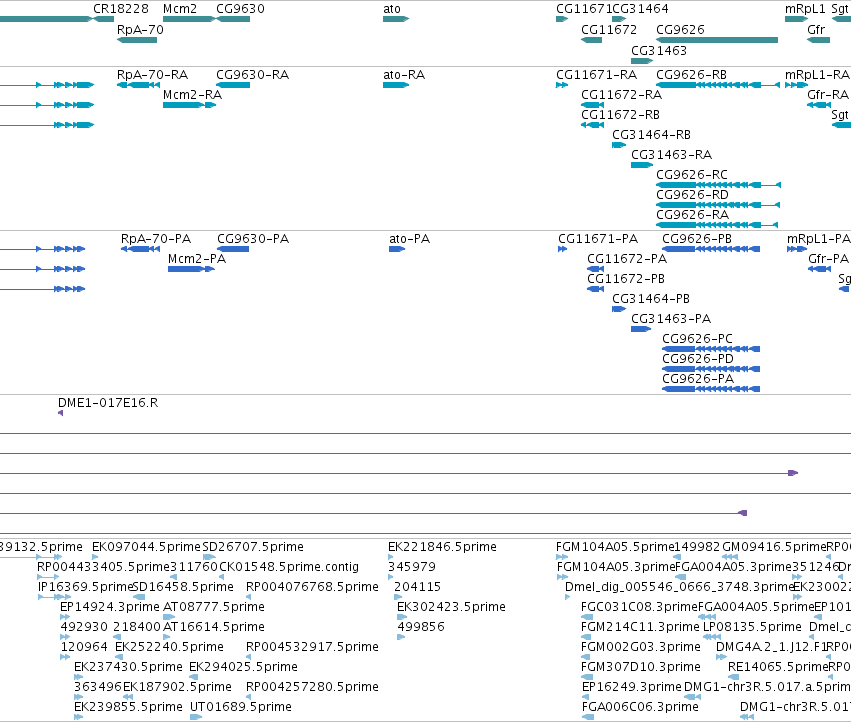Click the FGA006C06.3prime EST label
The height and width of the screenshot is (722, 851).
[640, 707]
